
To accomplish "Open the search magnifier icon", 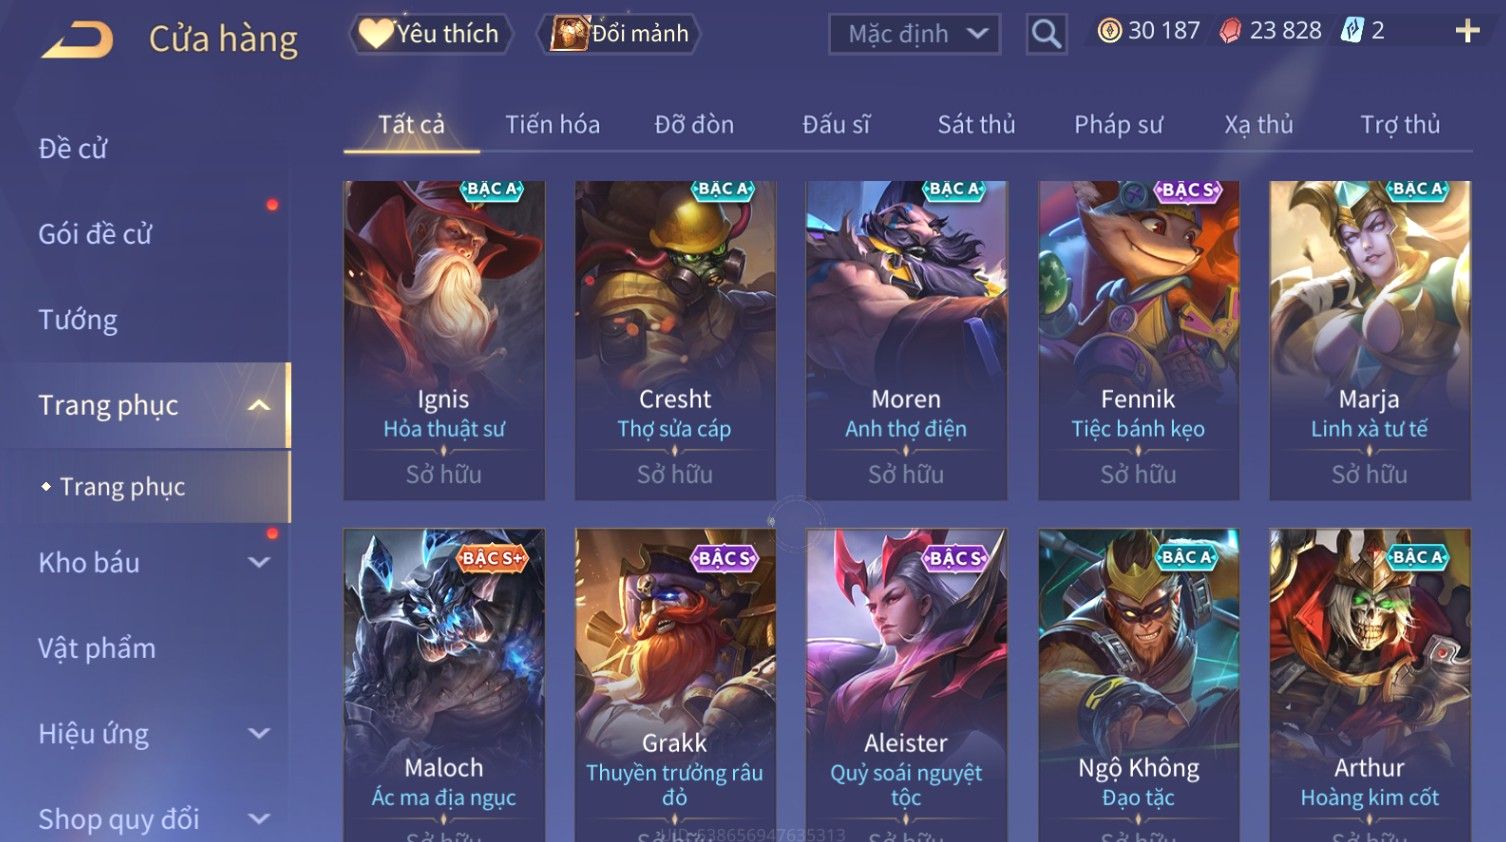I will pos(1046,34).
